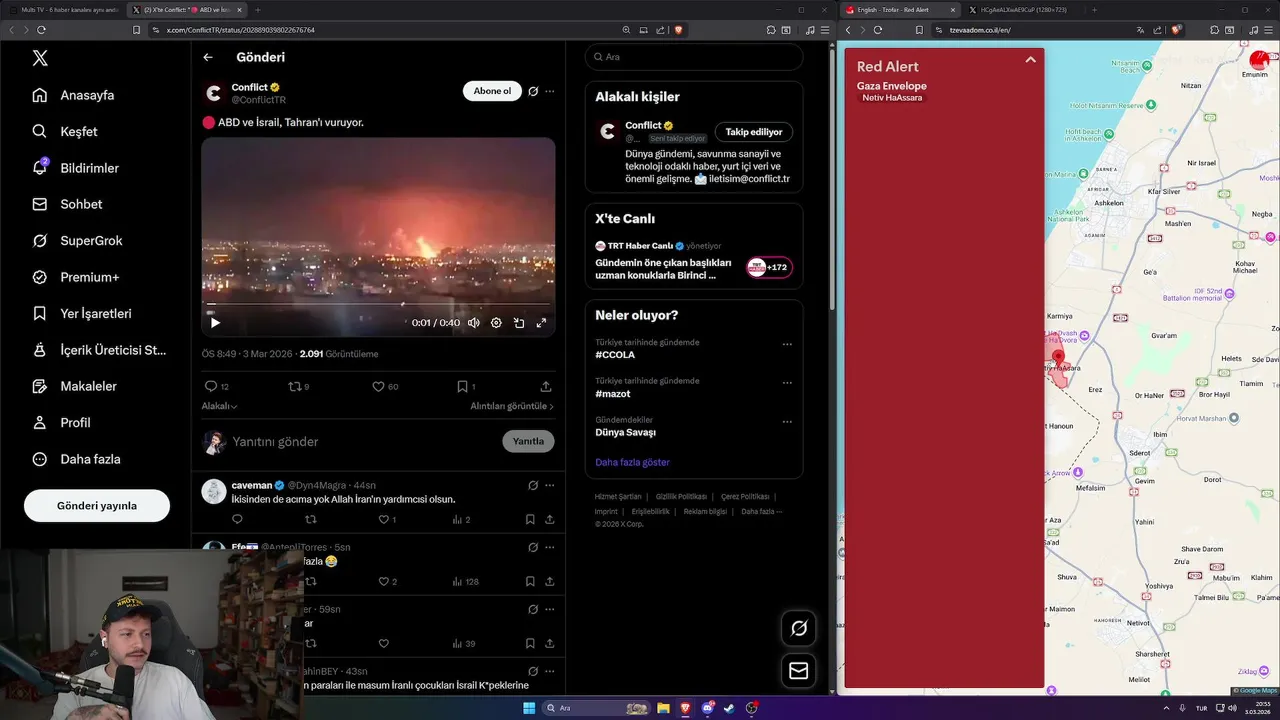The width and height of the screenshot is (1280, 720).
Task: Open Makaleler icon in sidebar
Action: 40,386
